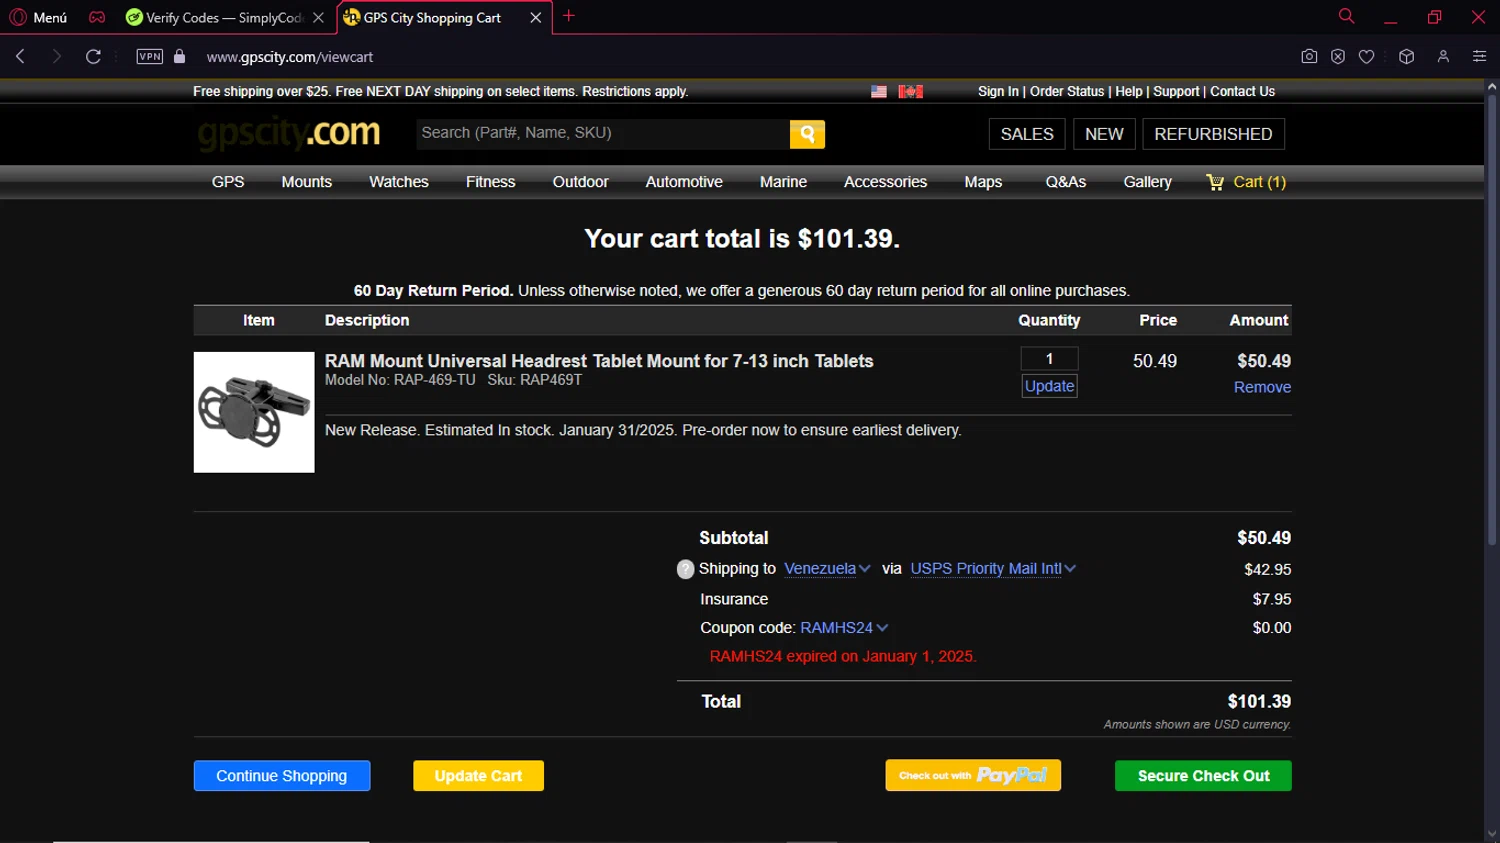Click the GX Corner gamepad icon
The height and width of the screenshot is (843, 1500).
pos(97,17)
